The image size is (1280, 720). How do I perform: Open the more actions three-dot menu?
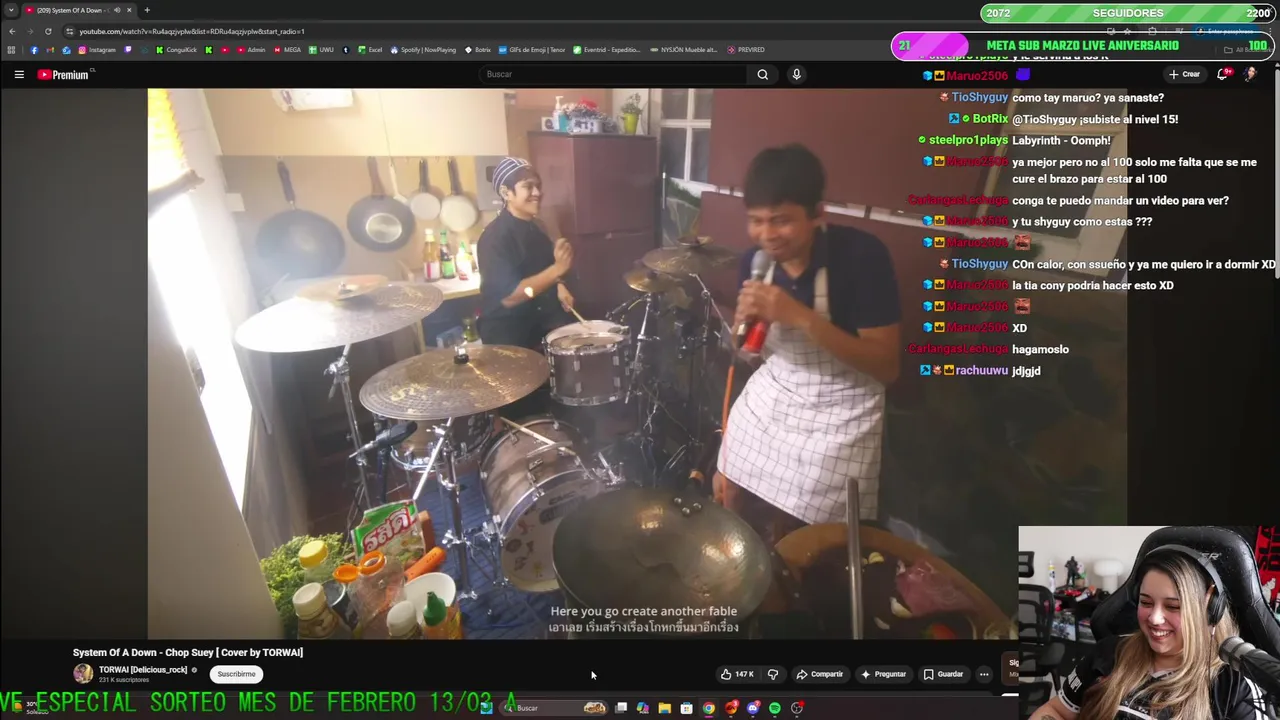[x=984, y=674]
